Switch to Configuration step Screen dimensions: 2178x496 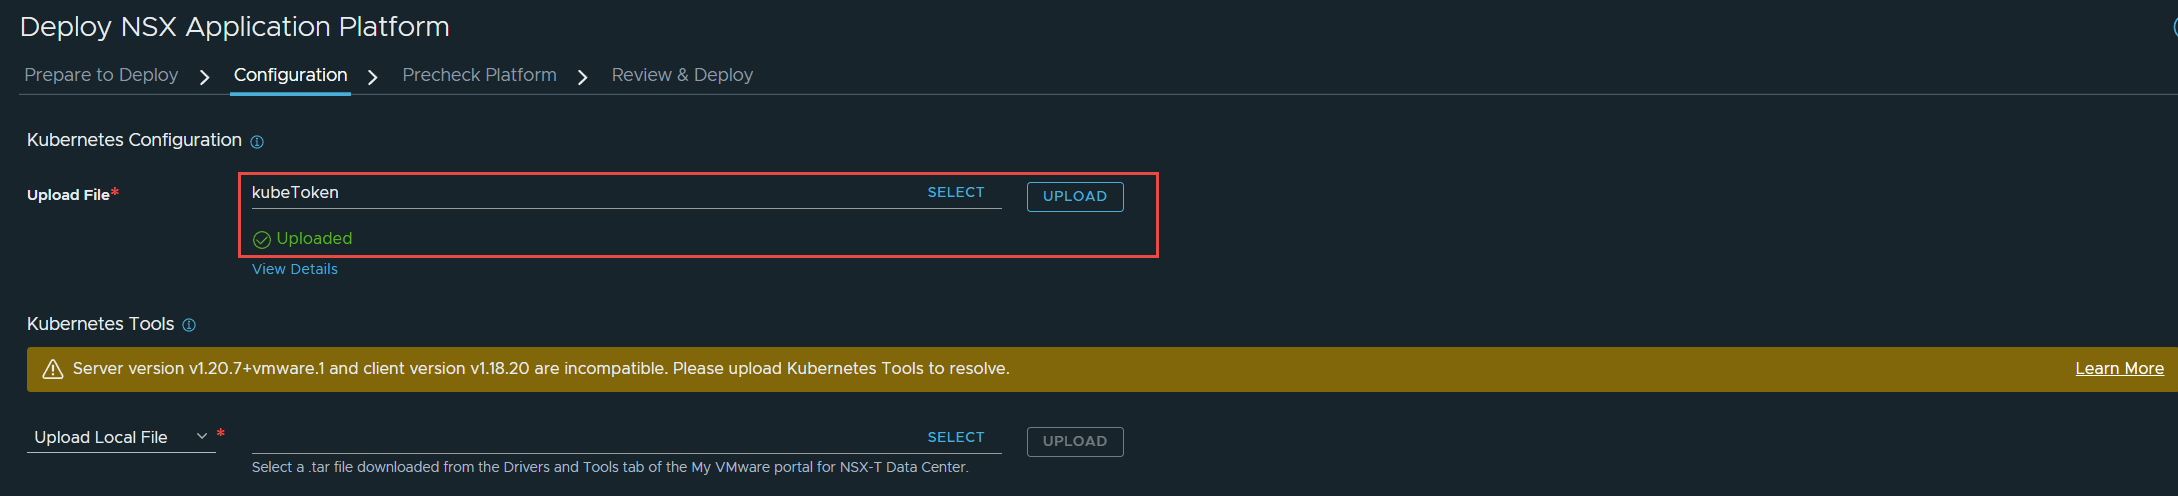290,75
